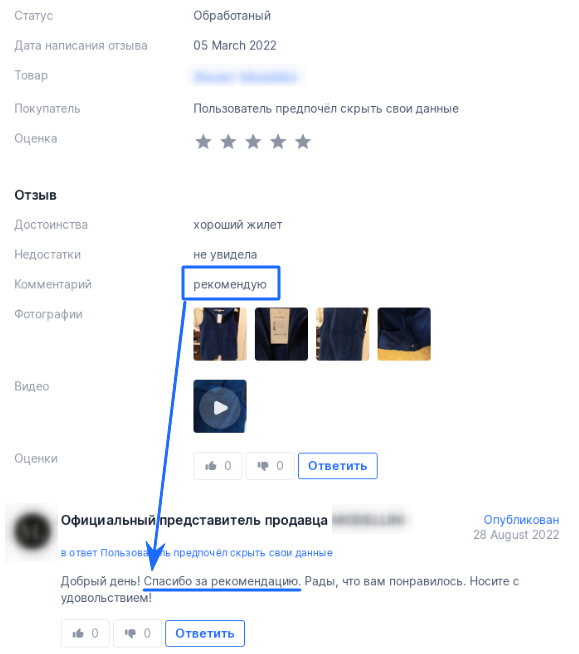Click thumbs-down icon under the review
Image resolution: width=579 pixels, height=654 pixels.
tap(263, 465)
